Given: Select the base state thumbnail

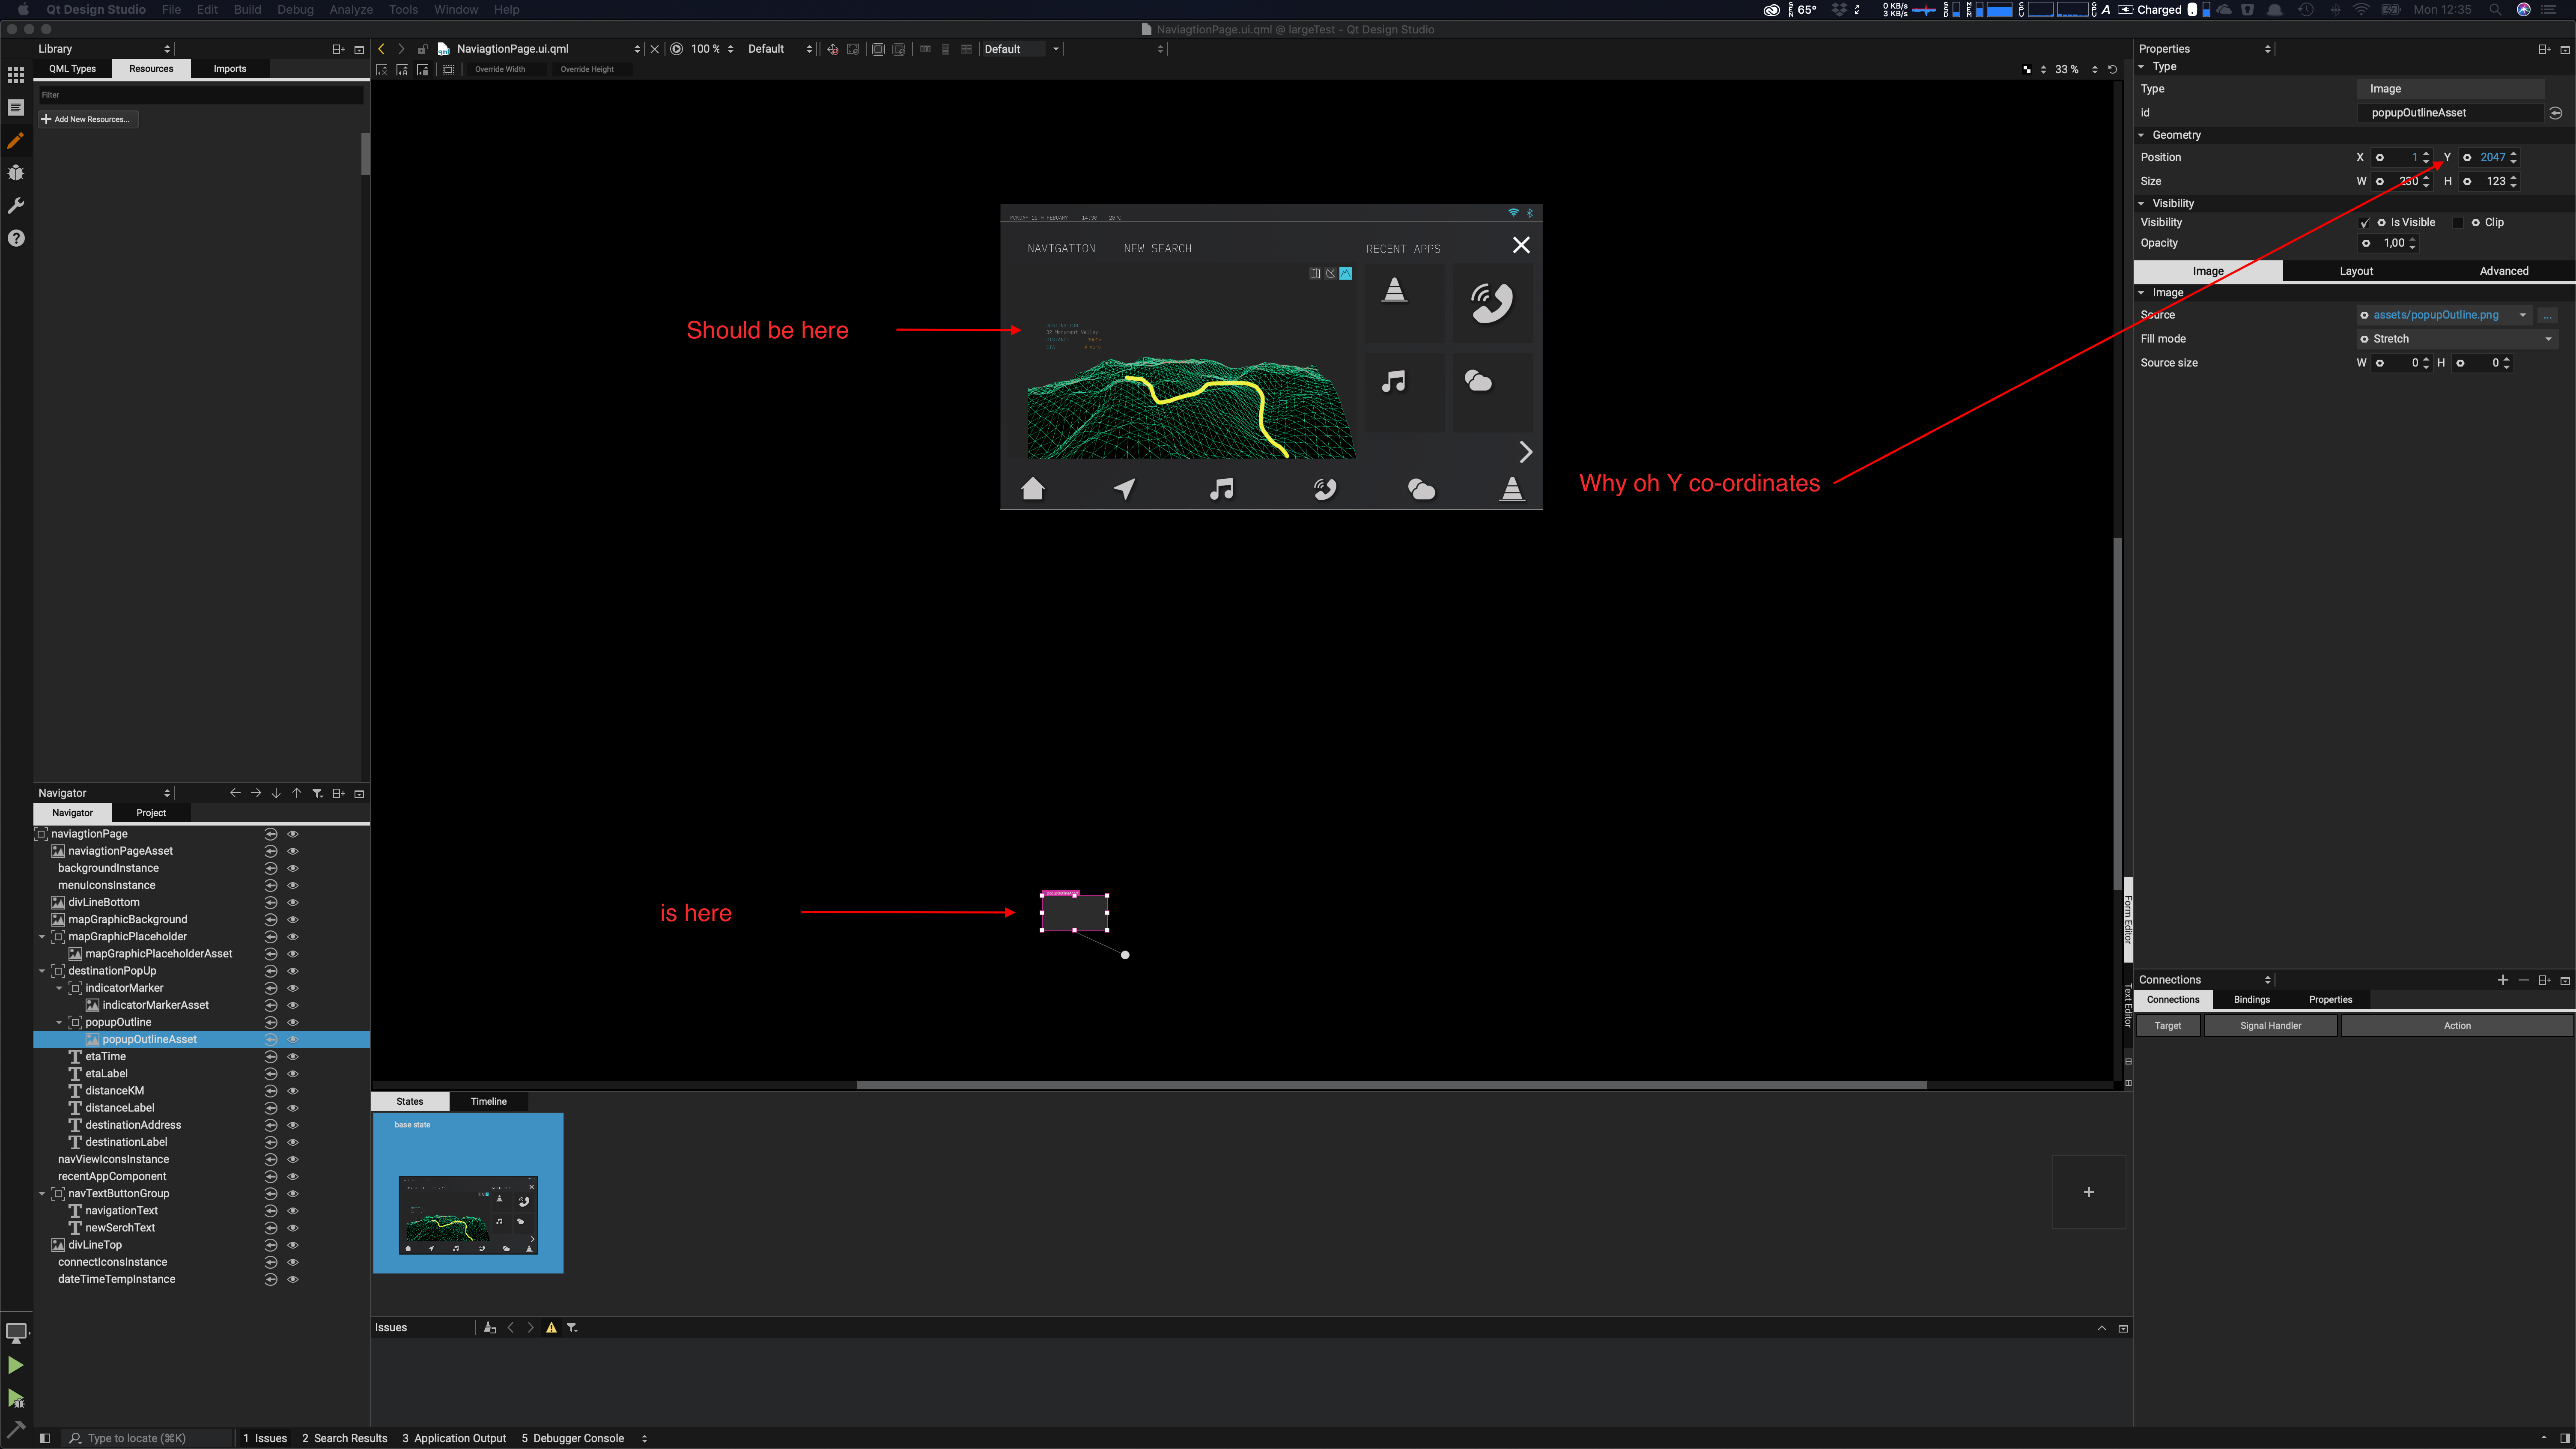Looking at the screenshot, I should pyautogui.click(x=468, y=1194).
